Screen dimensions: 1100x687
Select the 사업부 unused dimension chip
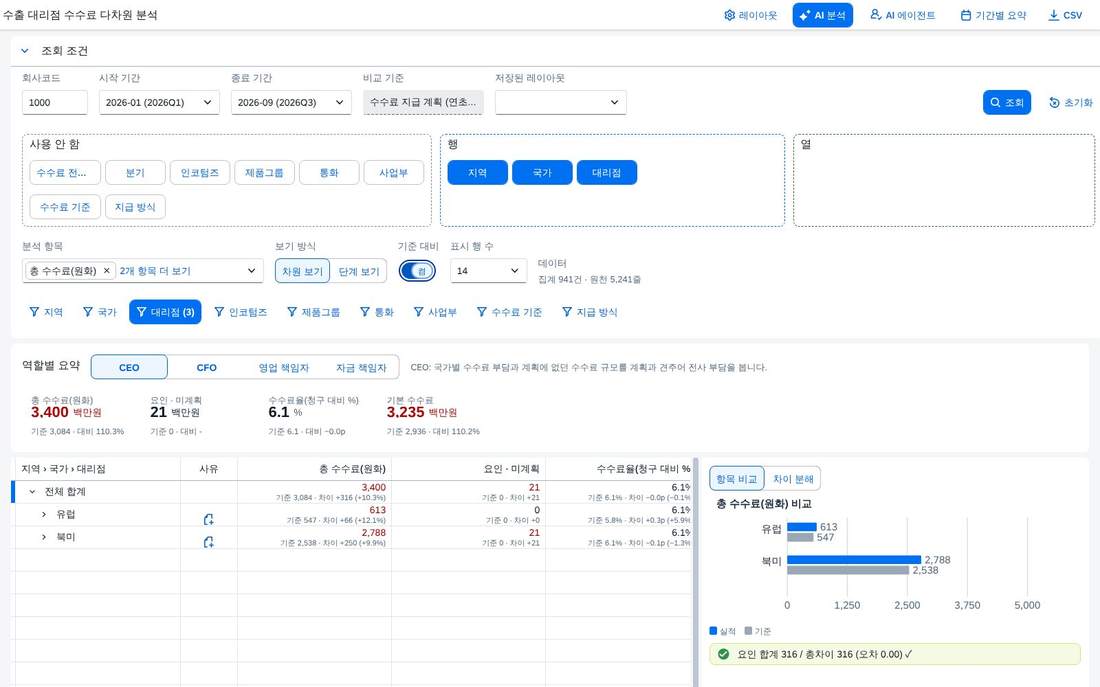pos(394,173)
